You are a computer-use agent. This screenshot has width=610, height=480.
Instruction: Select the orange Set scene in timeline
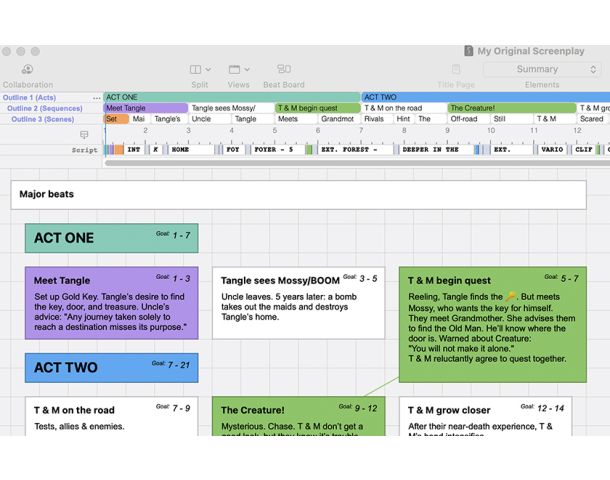pos(113,119)
